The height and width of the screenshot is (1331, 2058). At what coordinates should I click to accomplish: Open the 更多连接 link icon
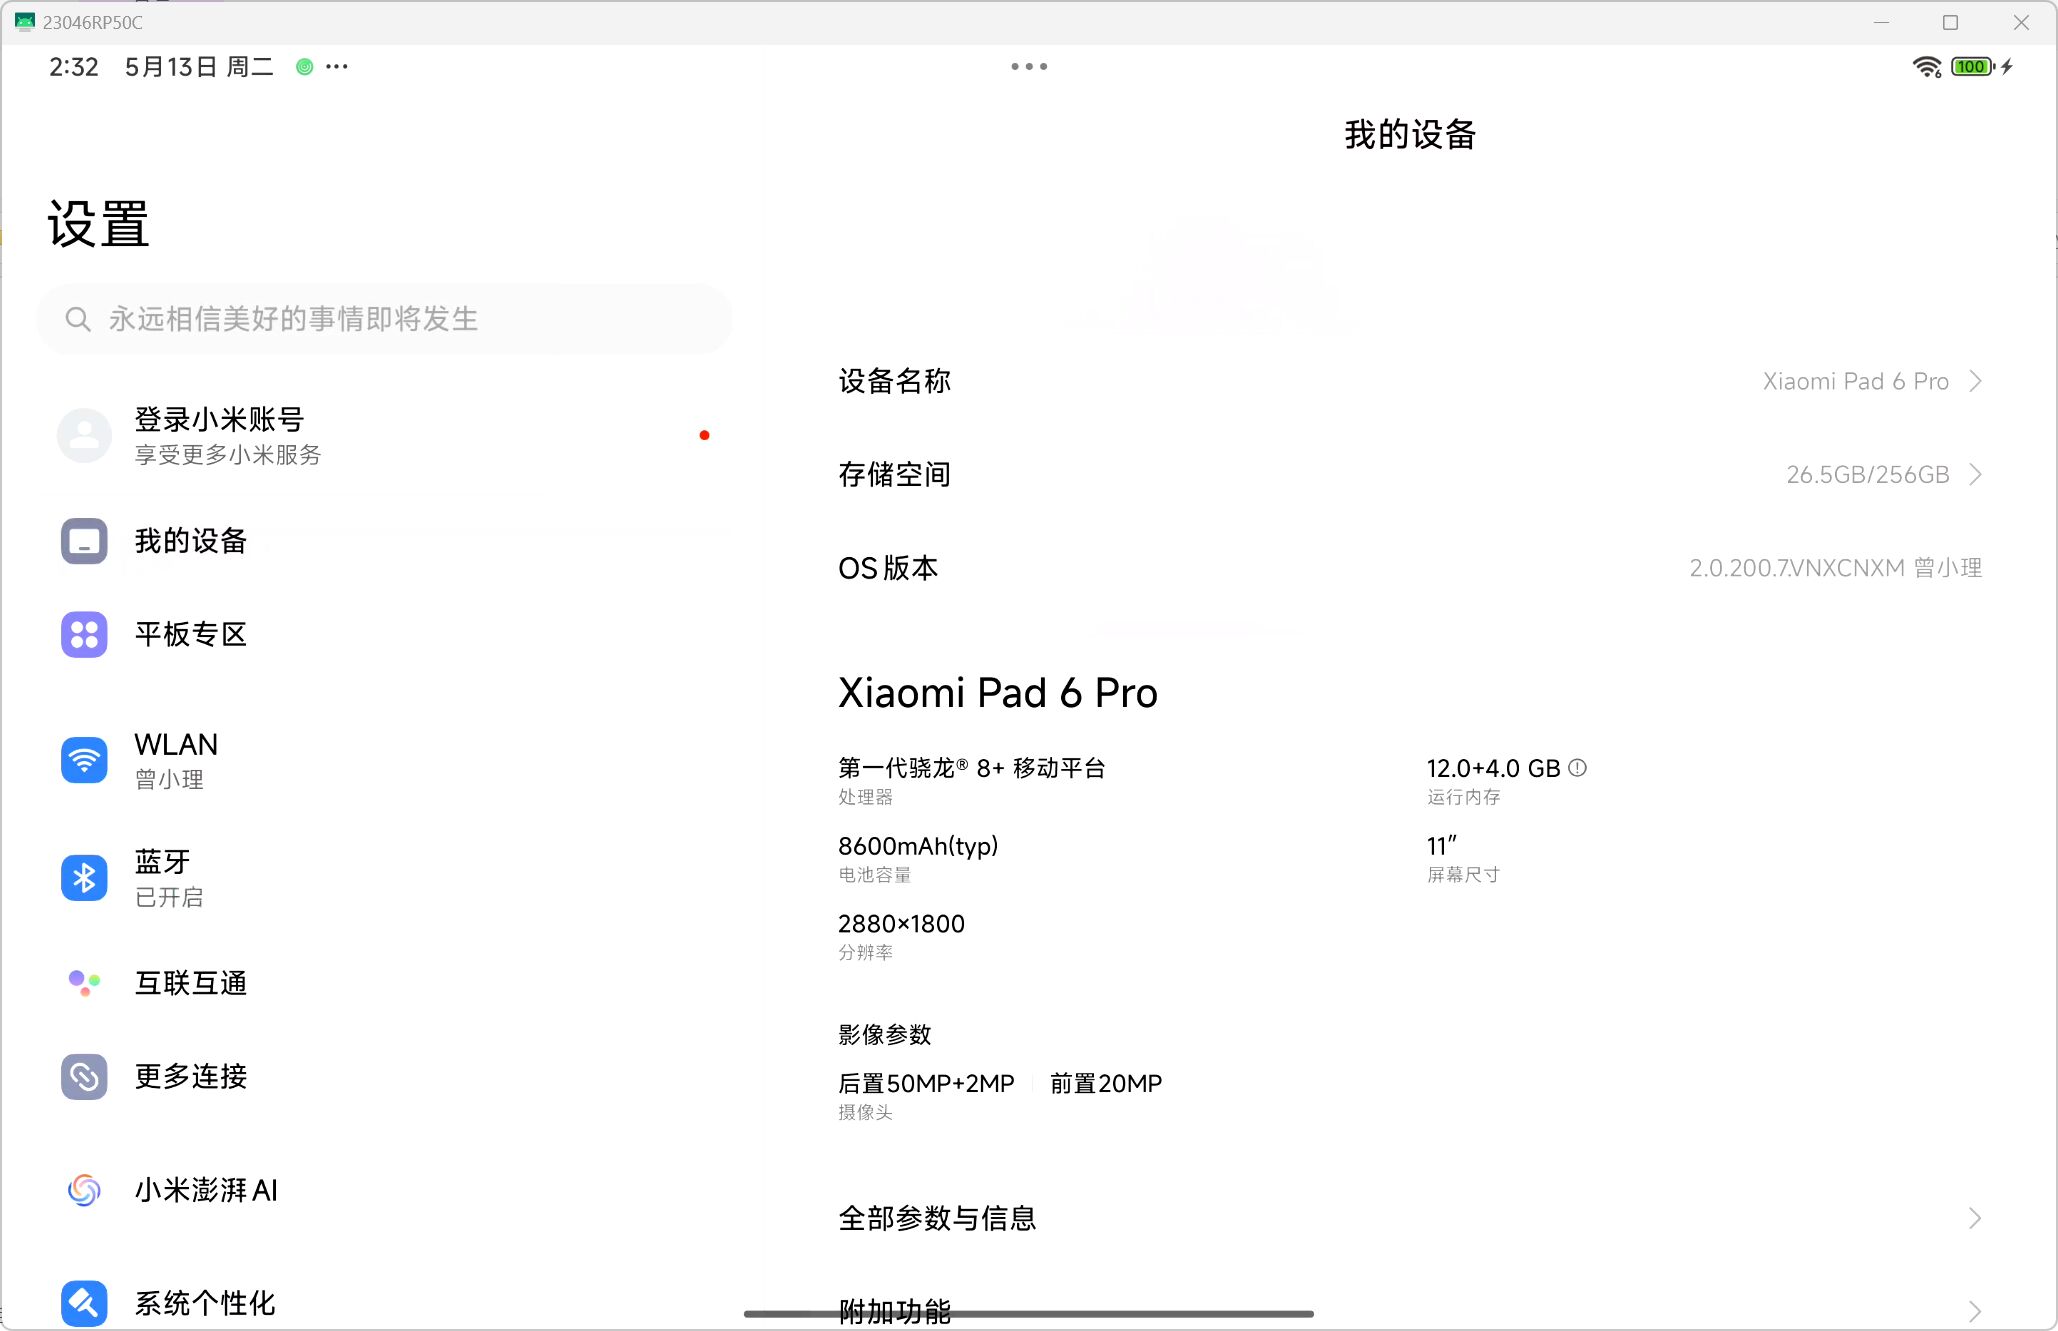(x=84, y=1077)
